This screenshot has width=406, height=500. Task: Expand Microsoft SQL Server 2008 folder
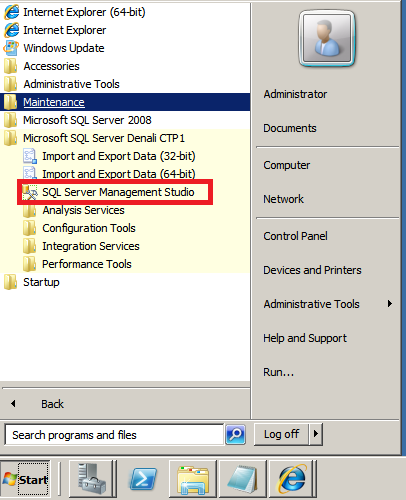tap(87, 120)
